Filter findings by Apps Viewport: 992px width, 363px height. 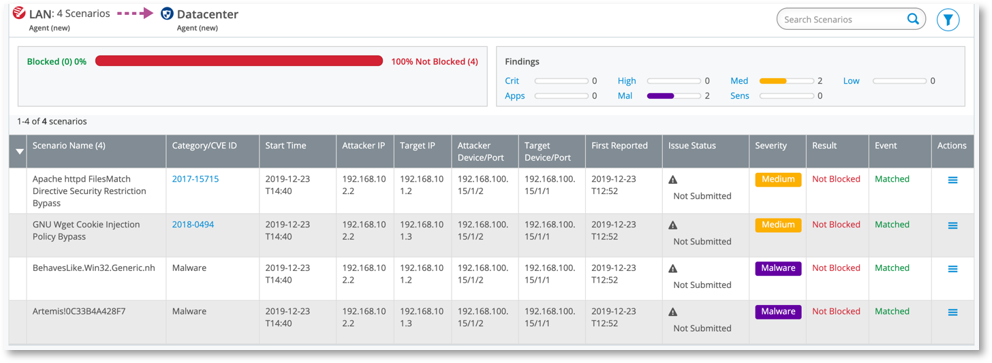[x=515, y=96]
